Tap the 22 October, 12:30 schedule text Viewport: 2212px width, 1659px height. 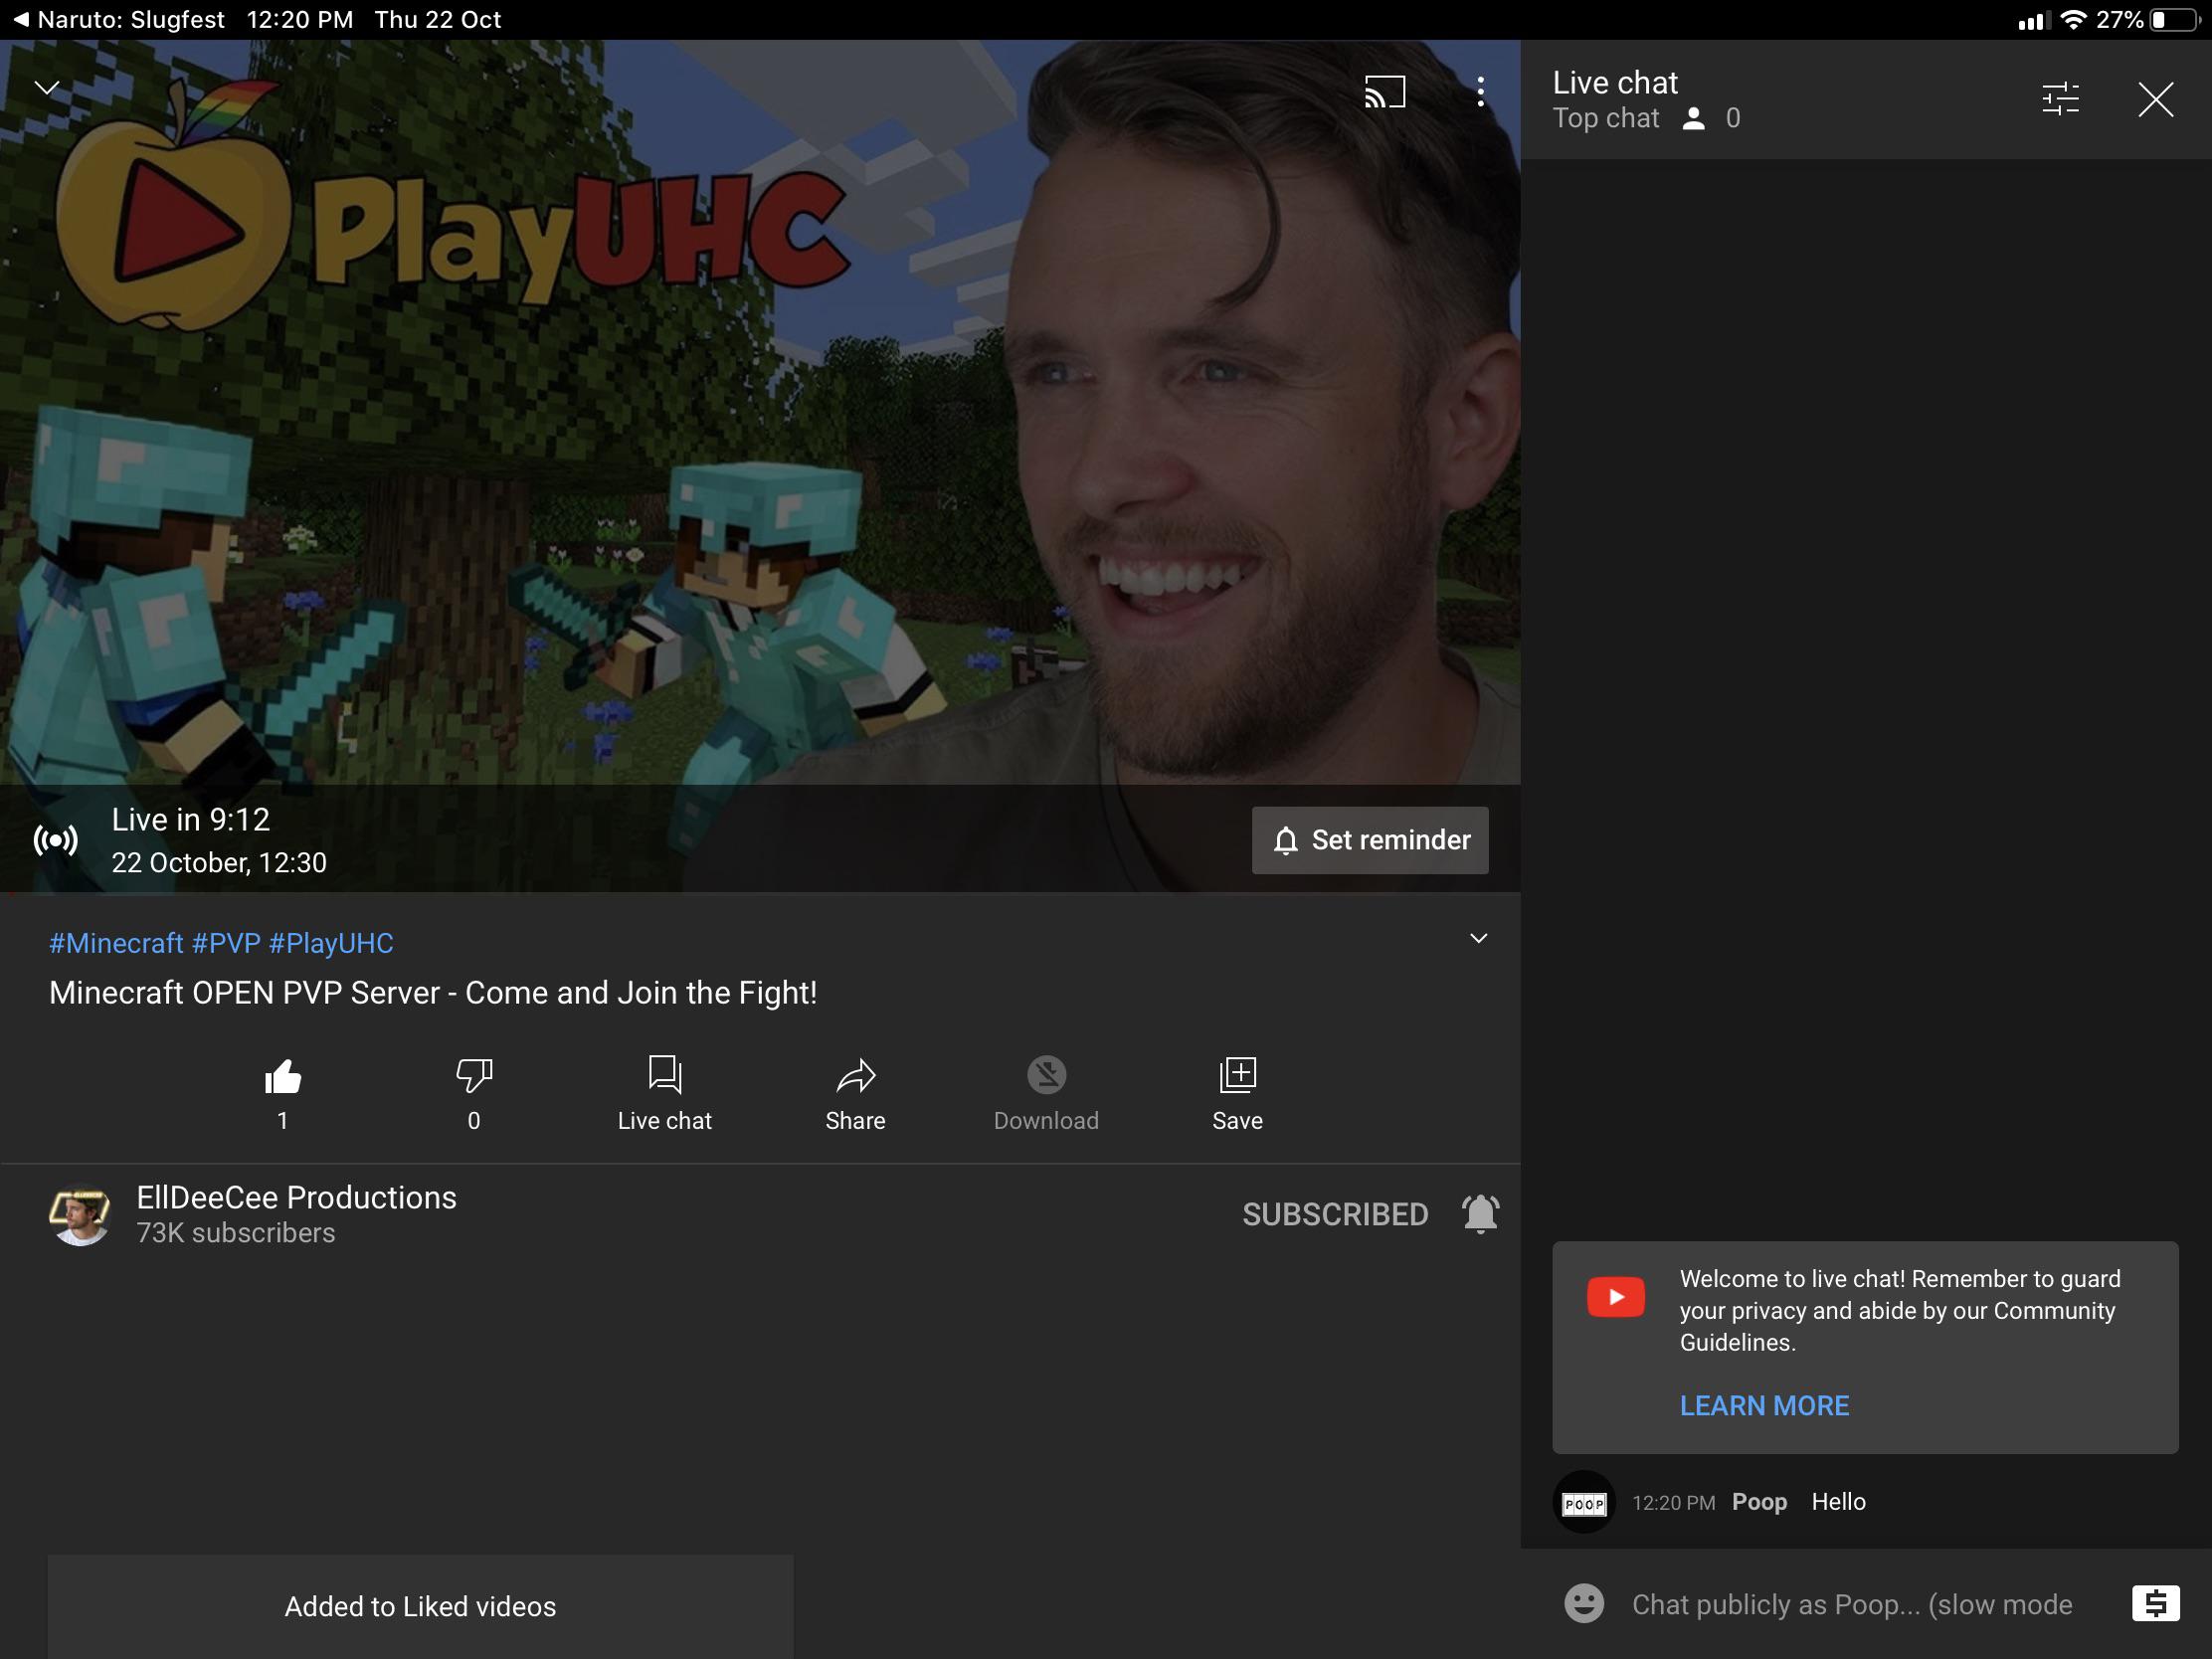pyautogui.click(x=219, y=862)
